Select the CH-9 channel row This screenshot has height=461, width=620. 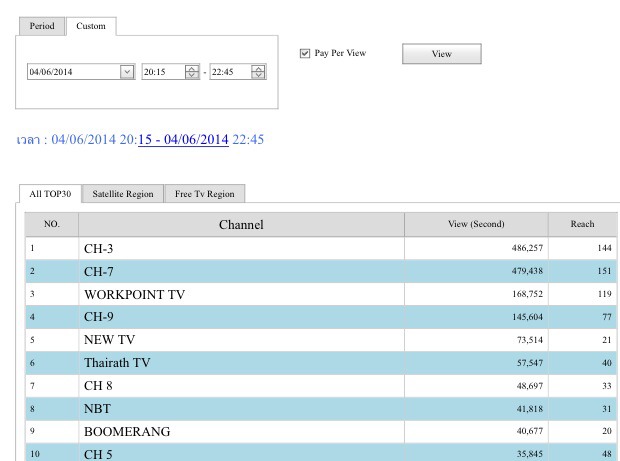(321, 317)
